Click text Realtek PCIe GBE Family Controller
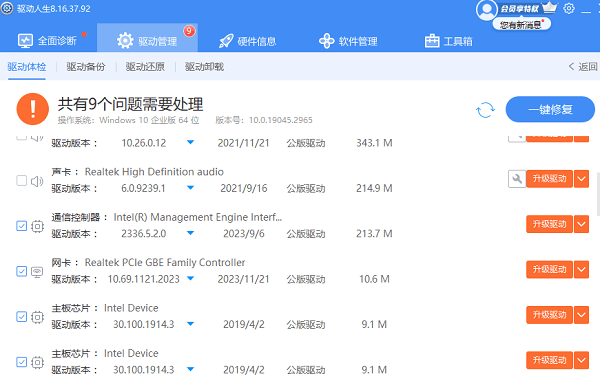 [165, 262]
